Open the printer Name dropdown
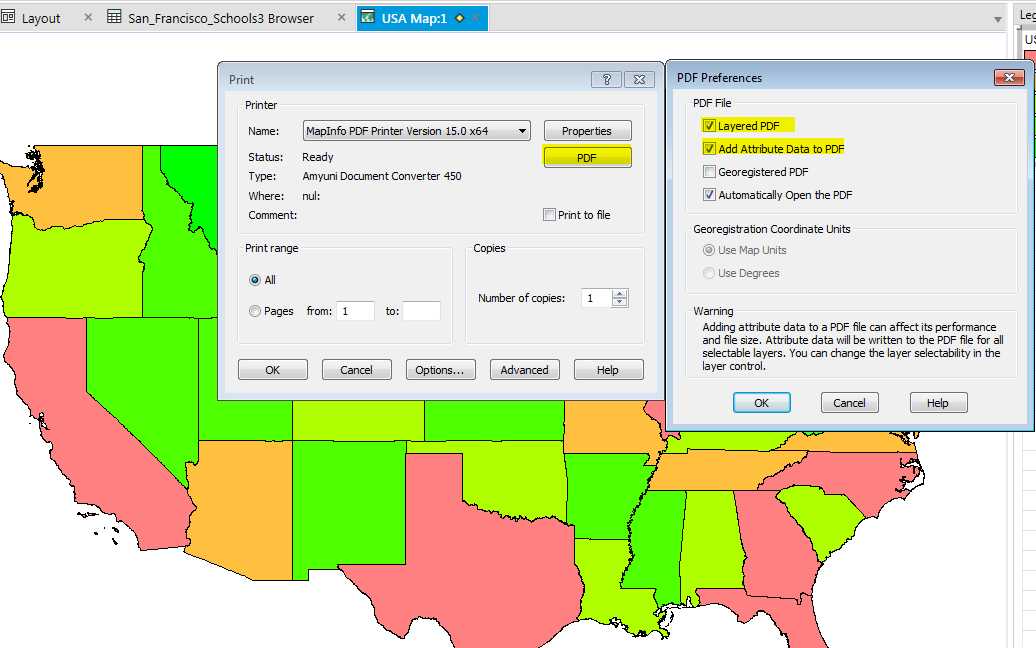The image size is (1036, 648). tap(522, 131)
